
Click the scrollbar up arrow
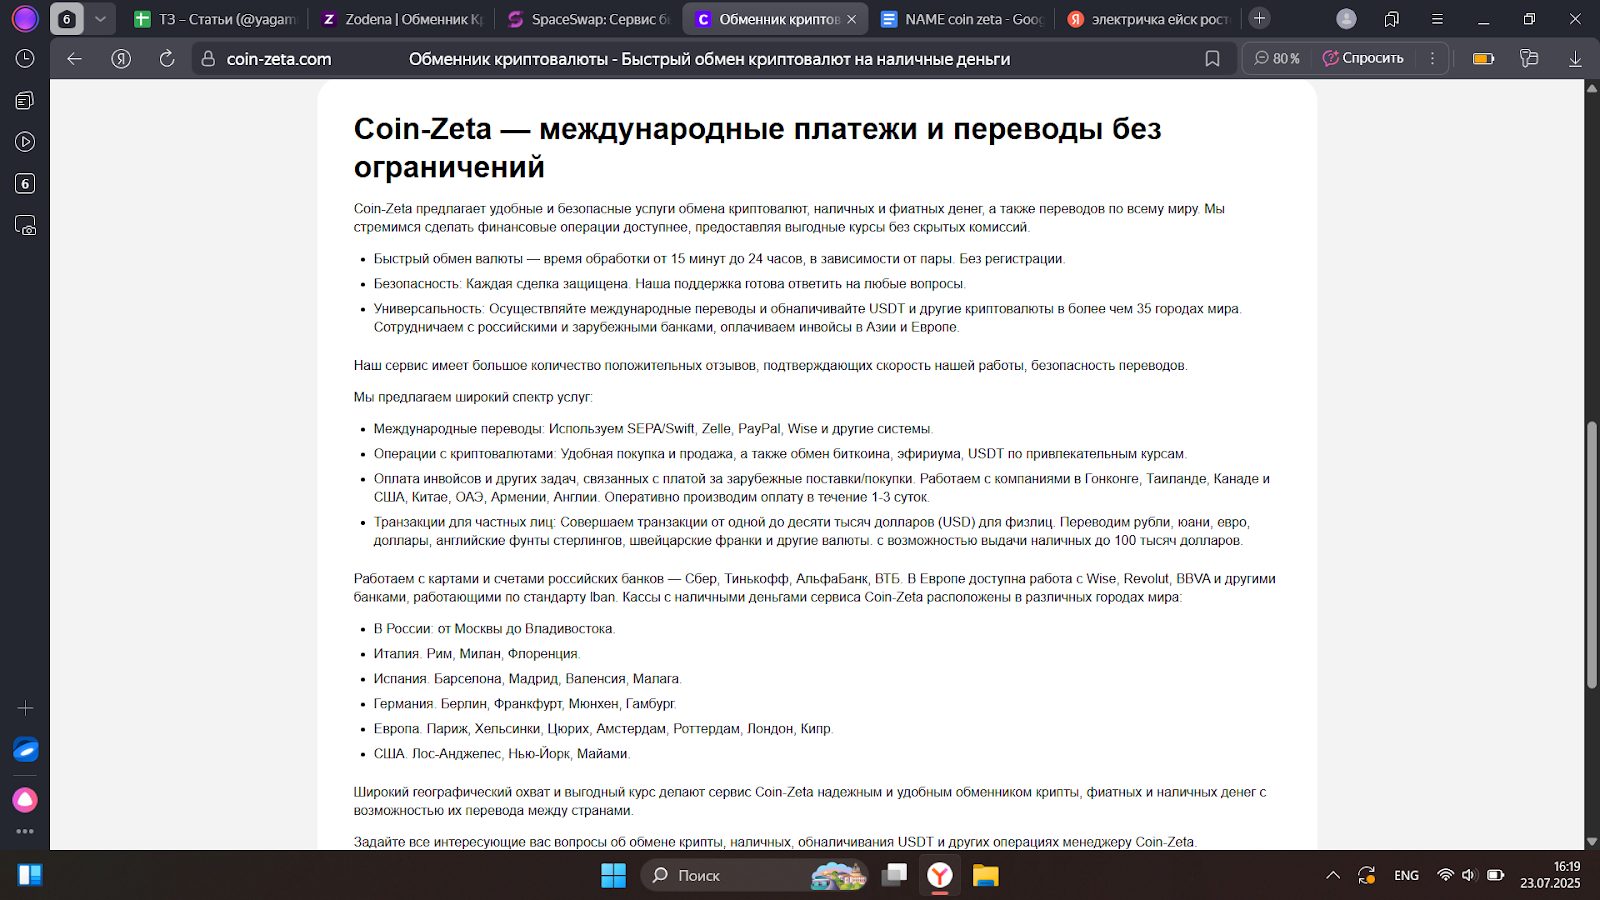pyautogui.click(x=1591, y=88)
